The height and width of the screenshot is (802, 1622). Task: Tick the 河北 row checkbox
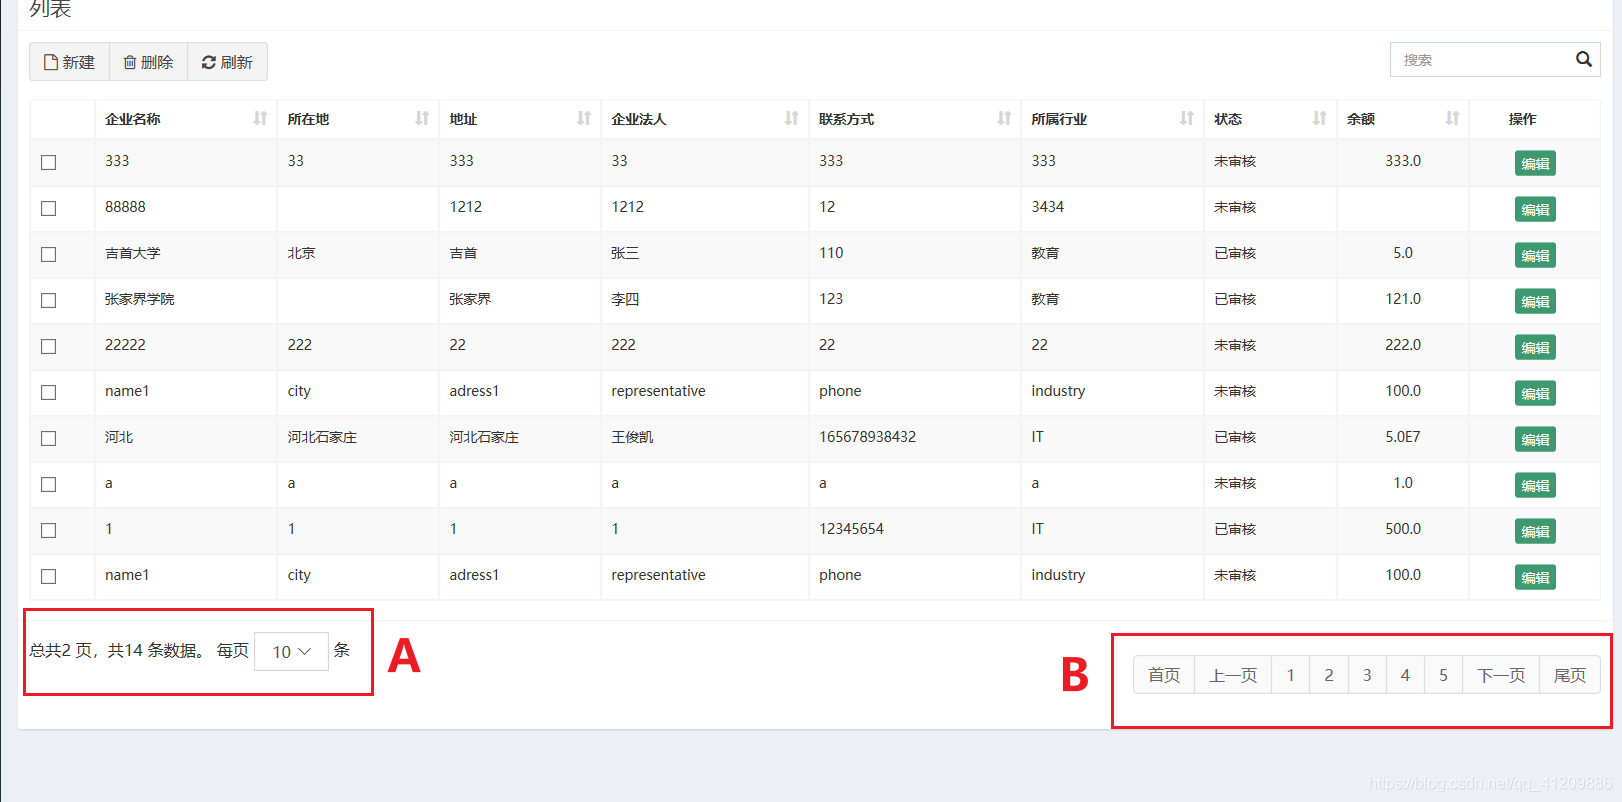(x=48, y=438)
